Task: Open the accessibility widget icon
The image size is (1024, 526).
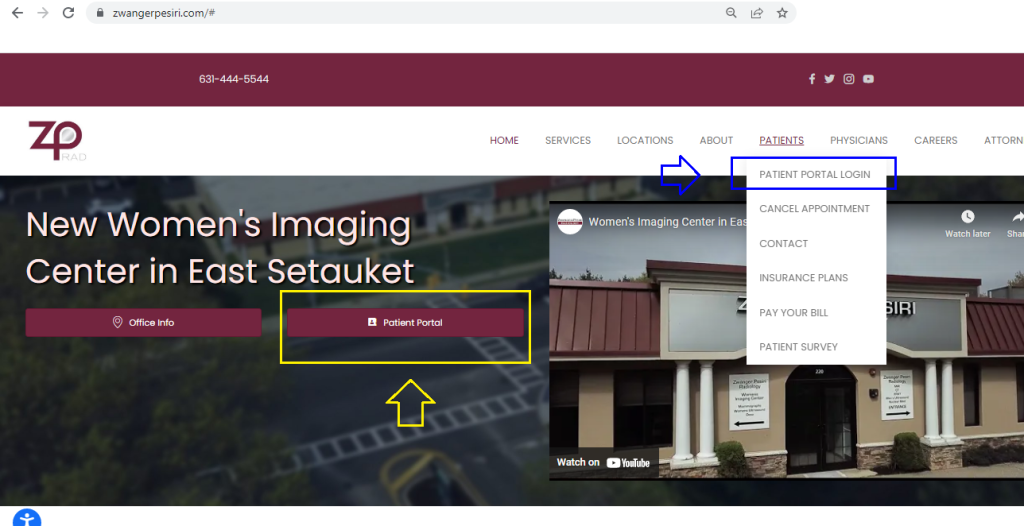Action: (x=27, y=518)
